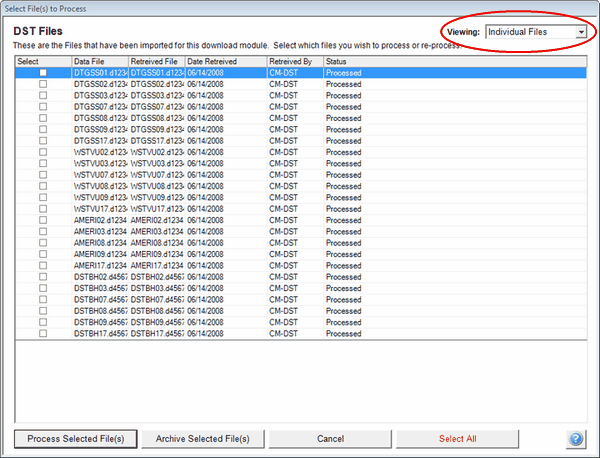Screen dimensions: 600x458
Task: Check the box for DTGSS09 row
Action: (x=43, y=129)
